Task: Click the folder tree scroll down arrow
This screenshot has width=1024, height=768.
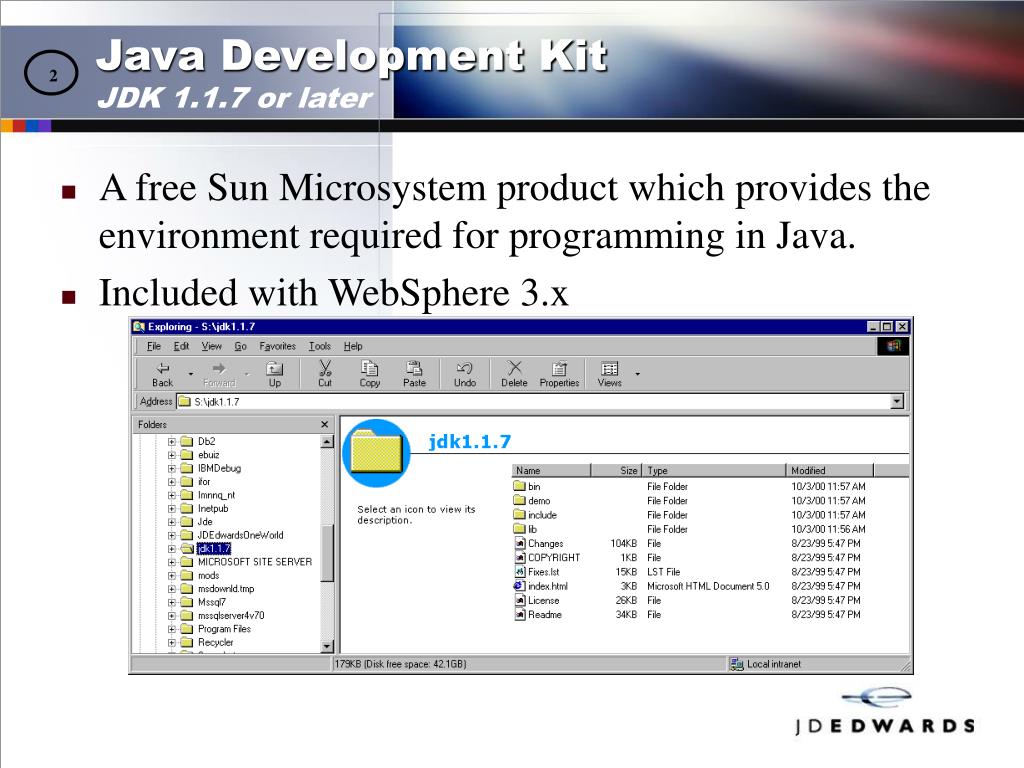Action: coord(327,647)
